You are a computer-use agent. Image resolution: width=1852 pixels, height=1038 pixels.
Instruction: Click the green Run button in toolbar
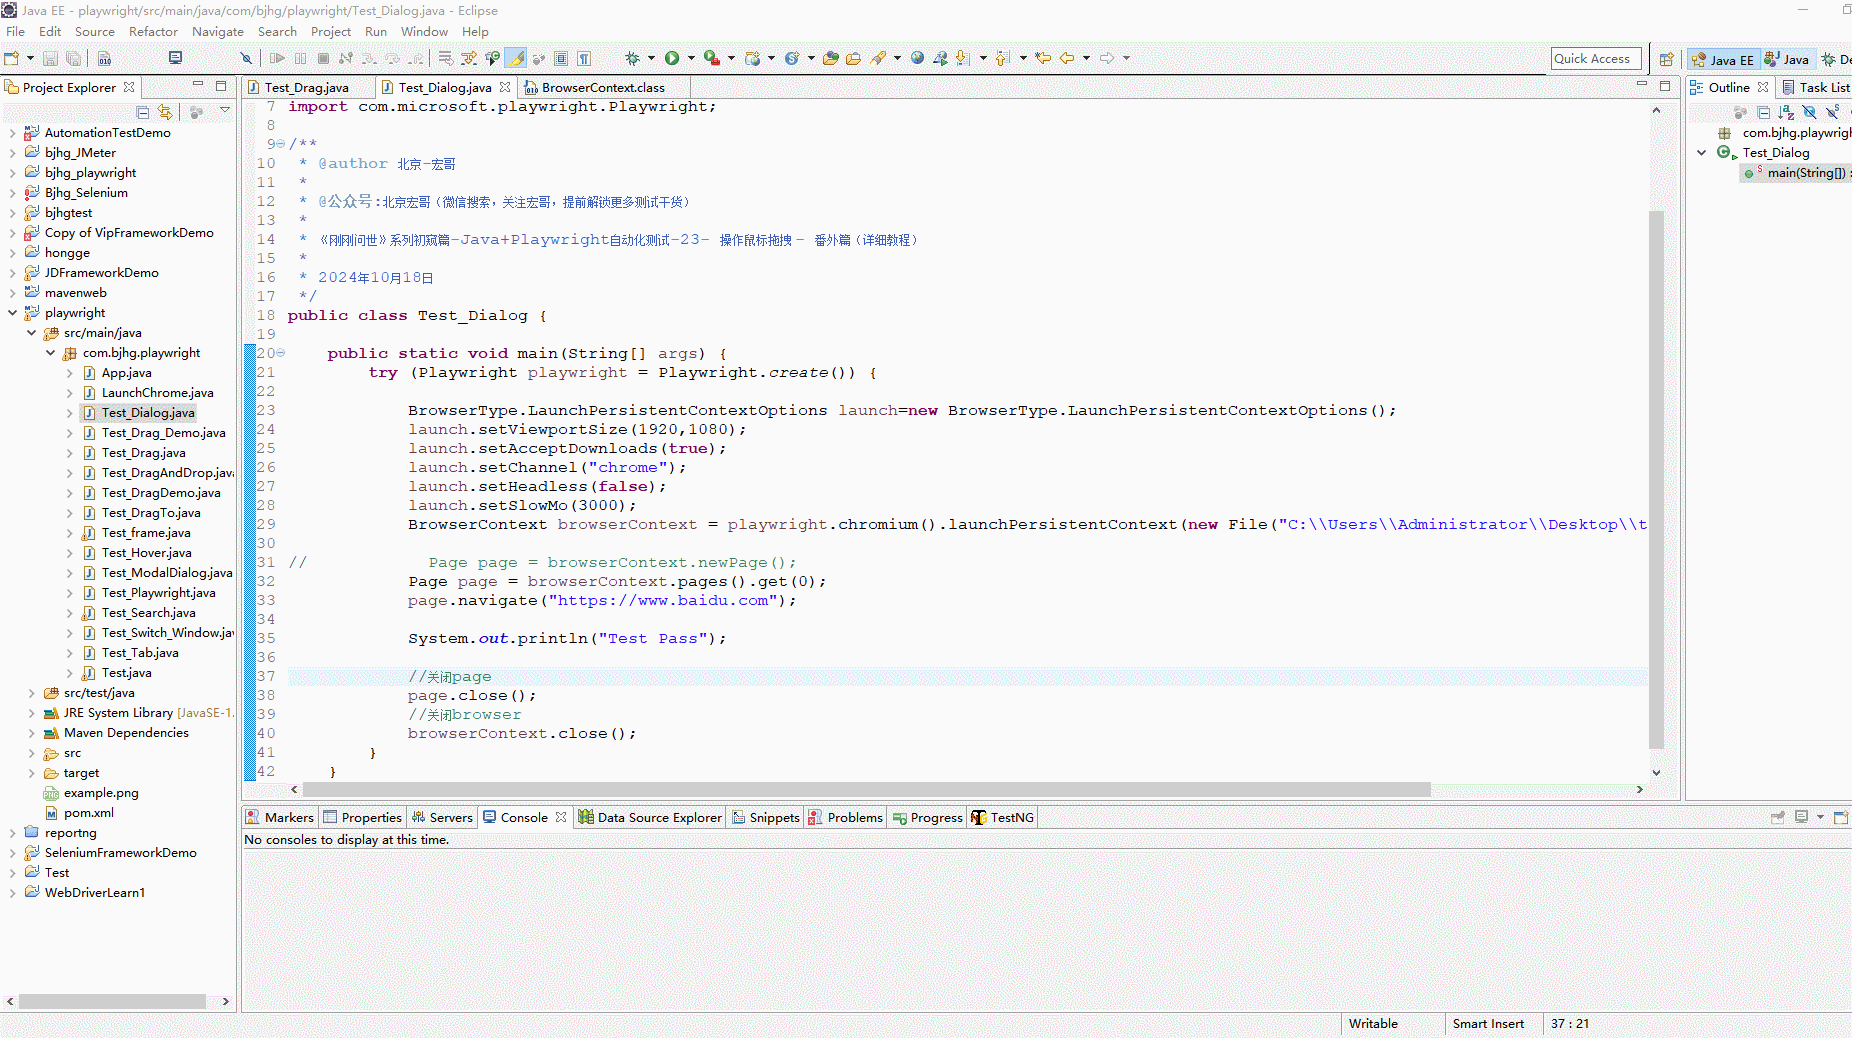(x=672, y=58)
